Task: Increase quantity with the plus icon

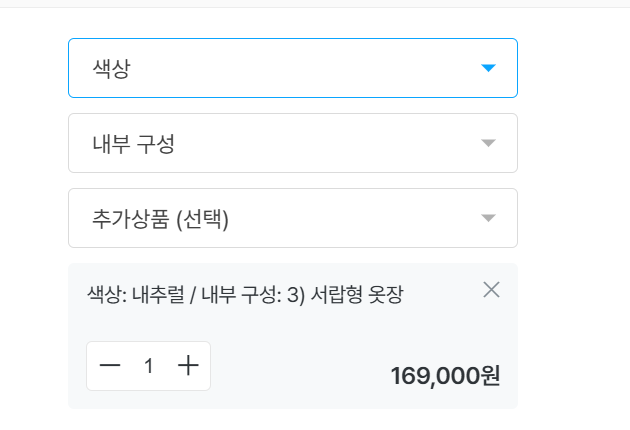Action: pyautogui.click(x=188, y=365)
